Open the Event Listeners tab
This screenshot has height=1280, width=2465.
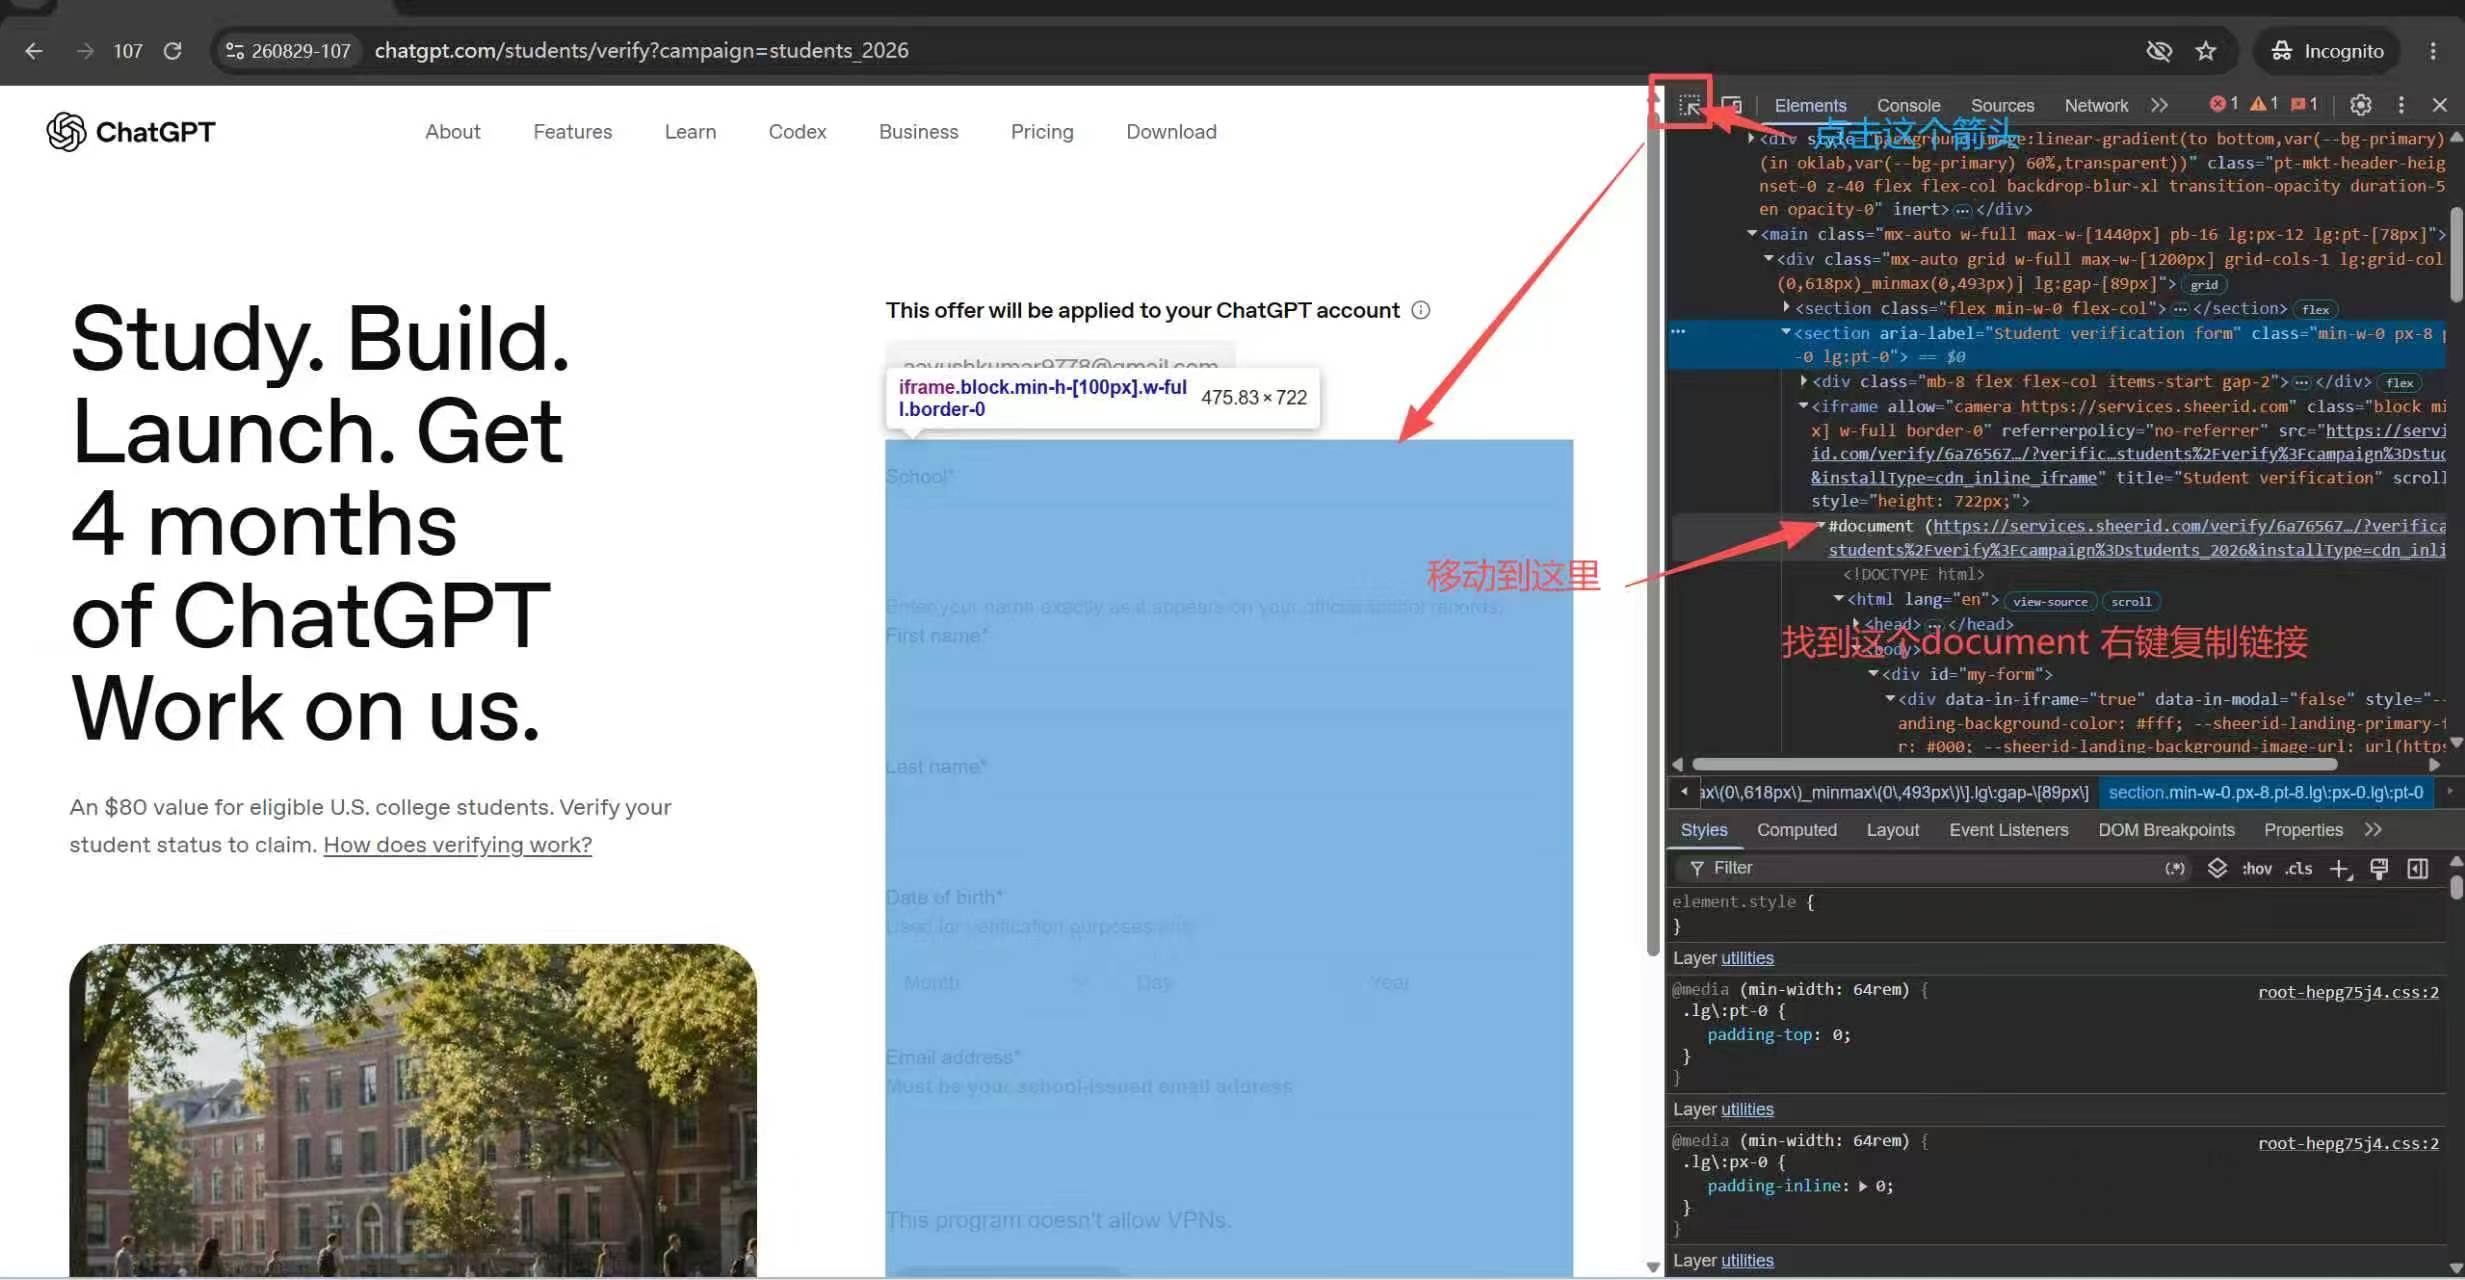tap(2008, 830)
